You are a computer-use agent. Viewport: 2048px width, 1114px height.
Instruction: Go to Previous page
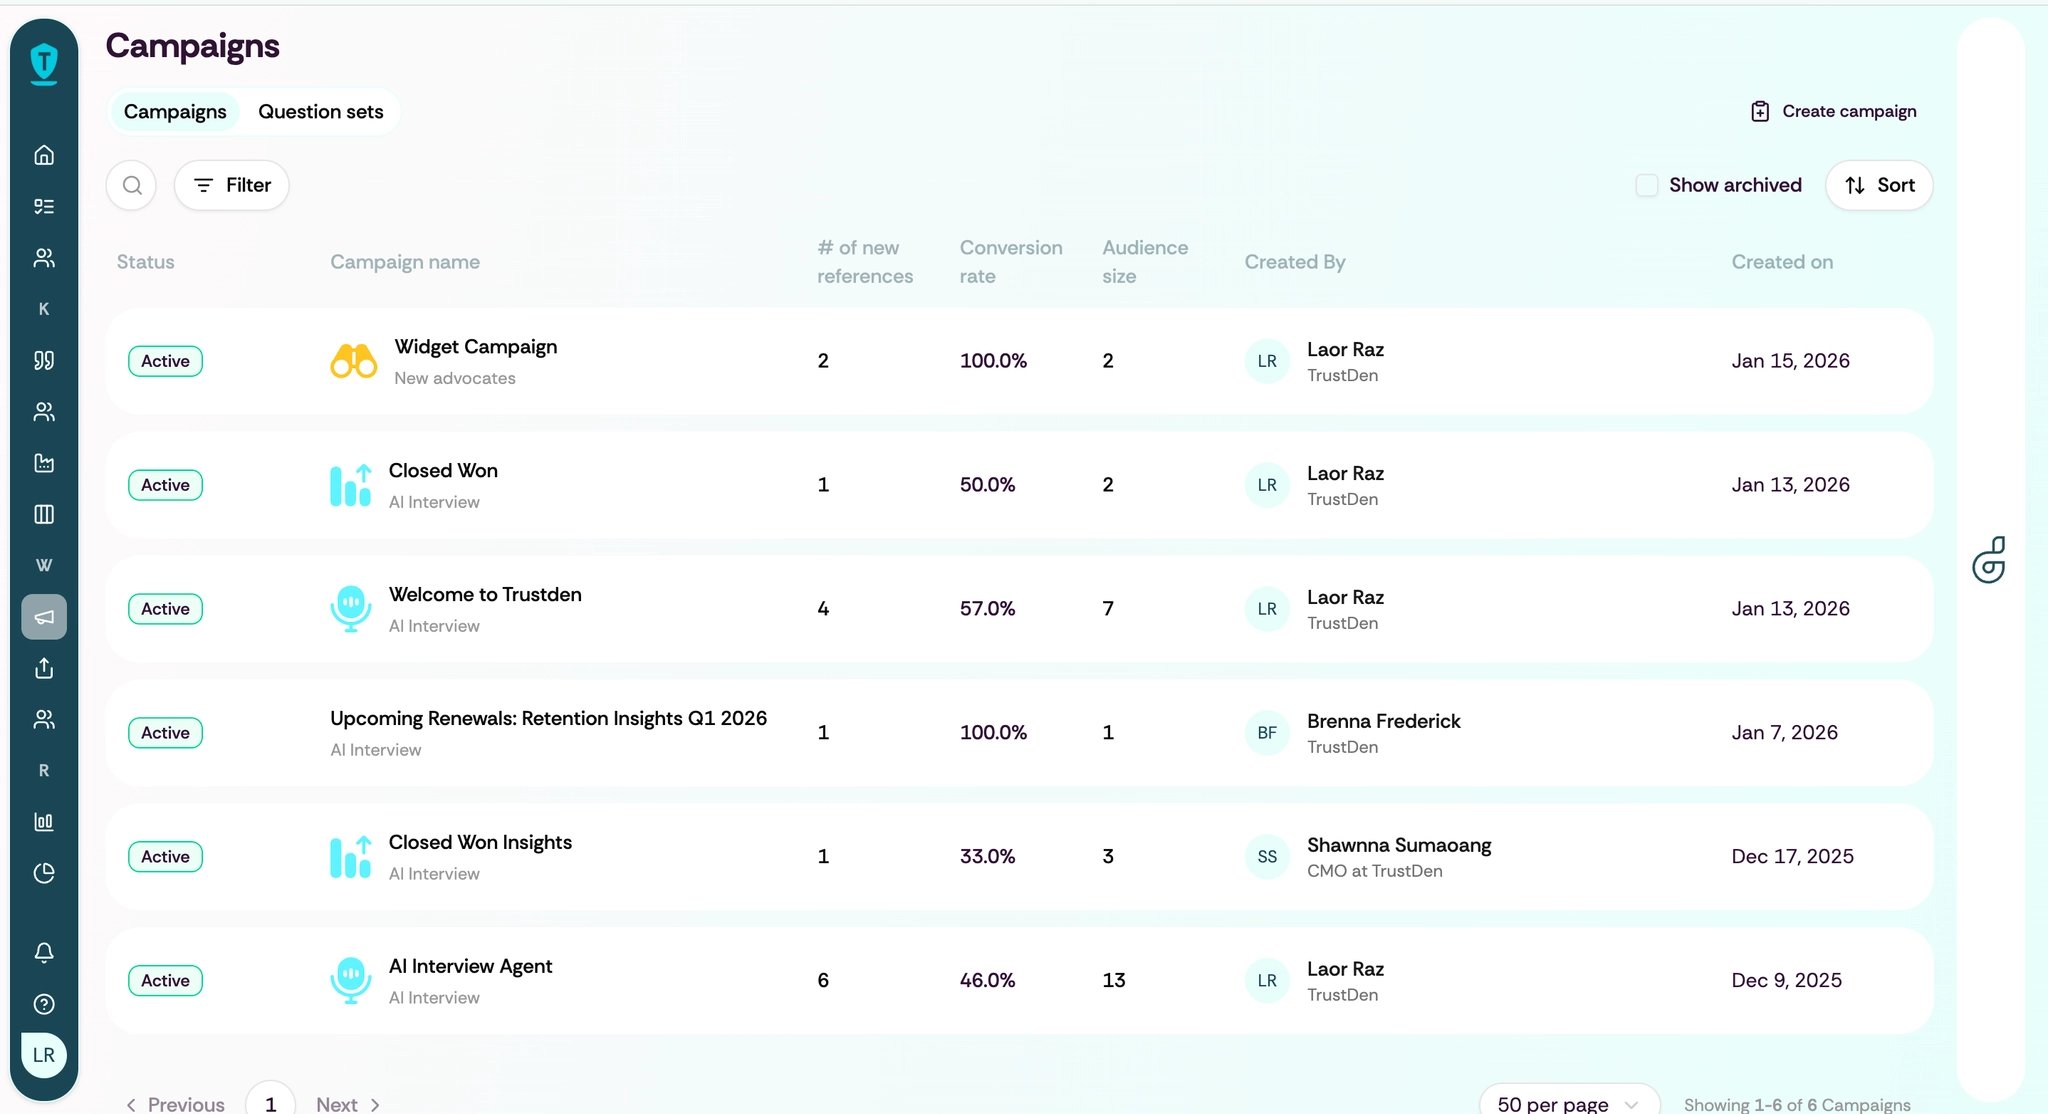(175, 1104)
